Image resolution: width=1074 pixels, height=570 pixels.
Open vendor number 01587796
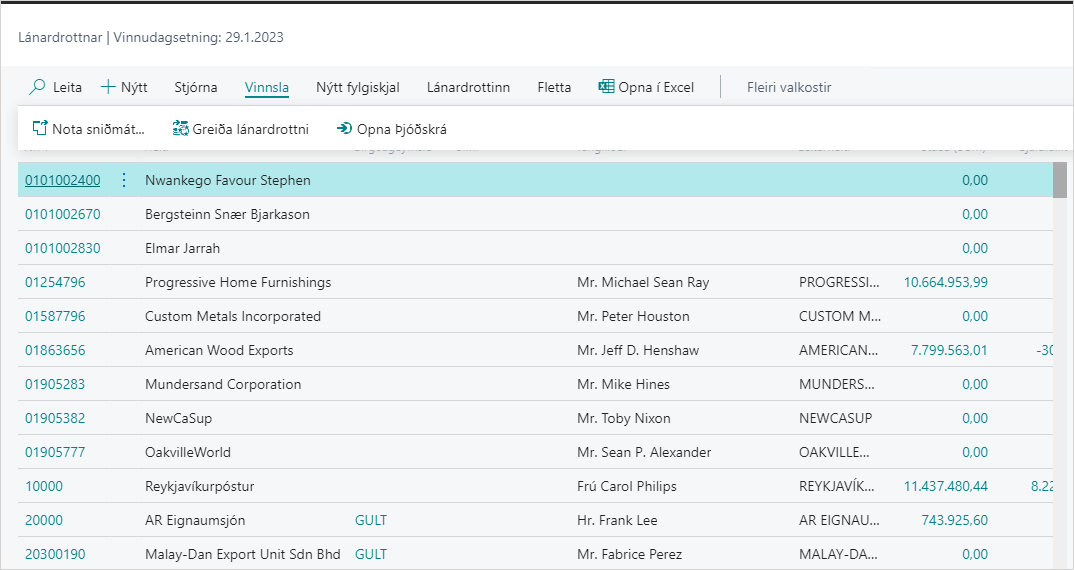tap(55, 316)
